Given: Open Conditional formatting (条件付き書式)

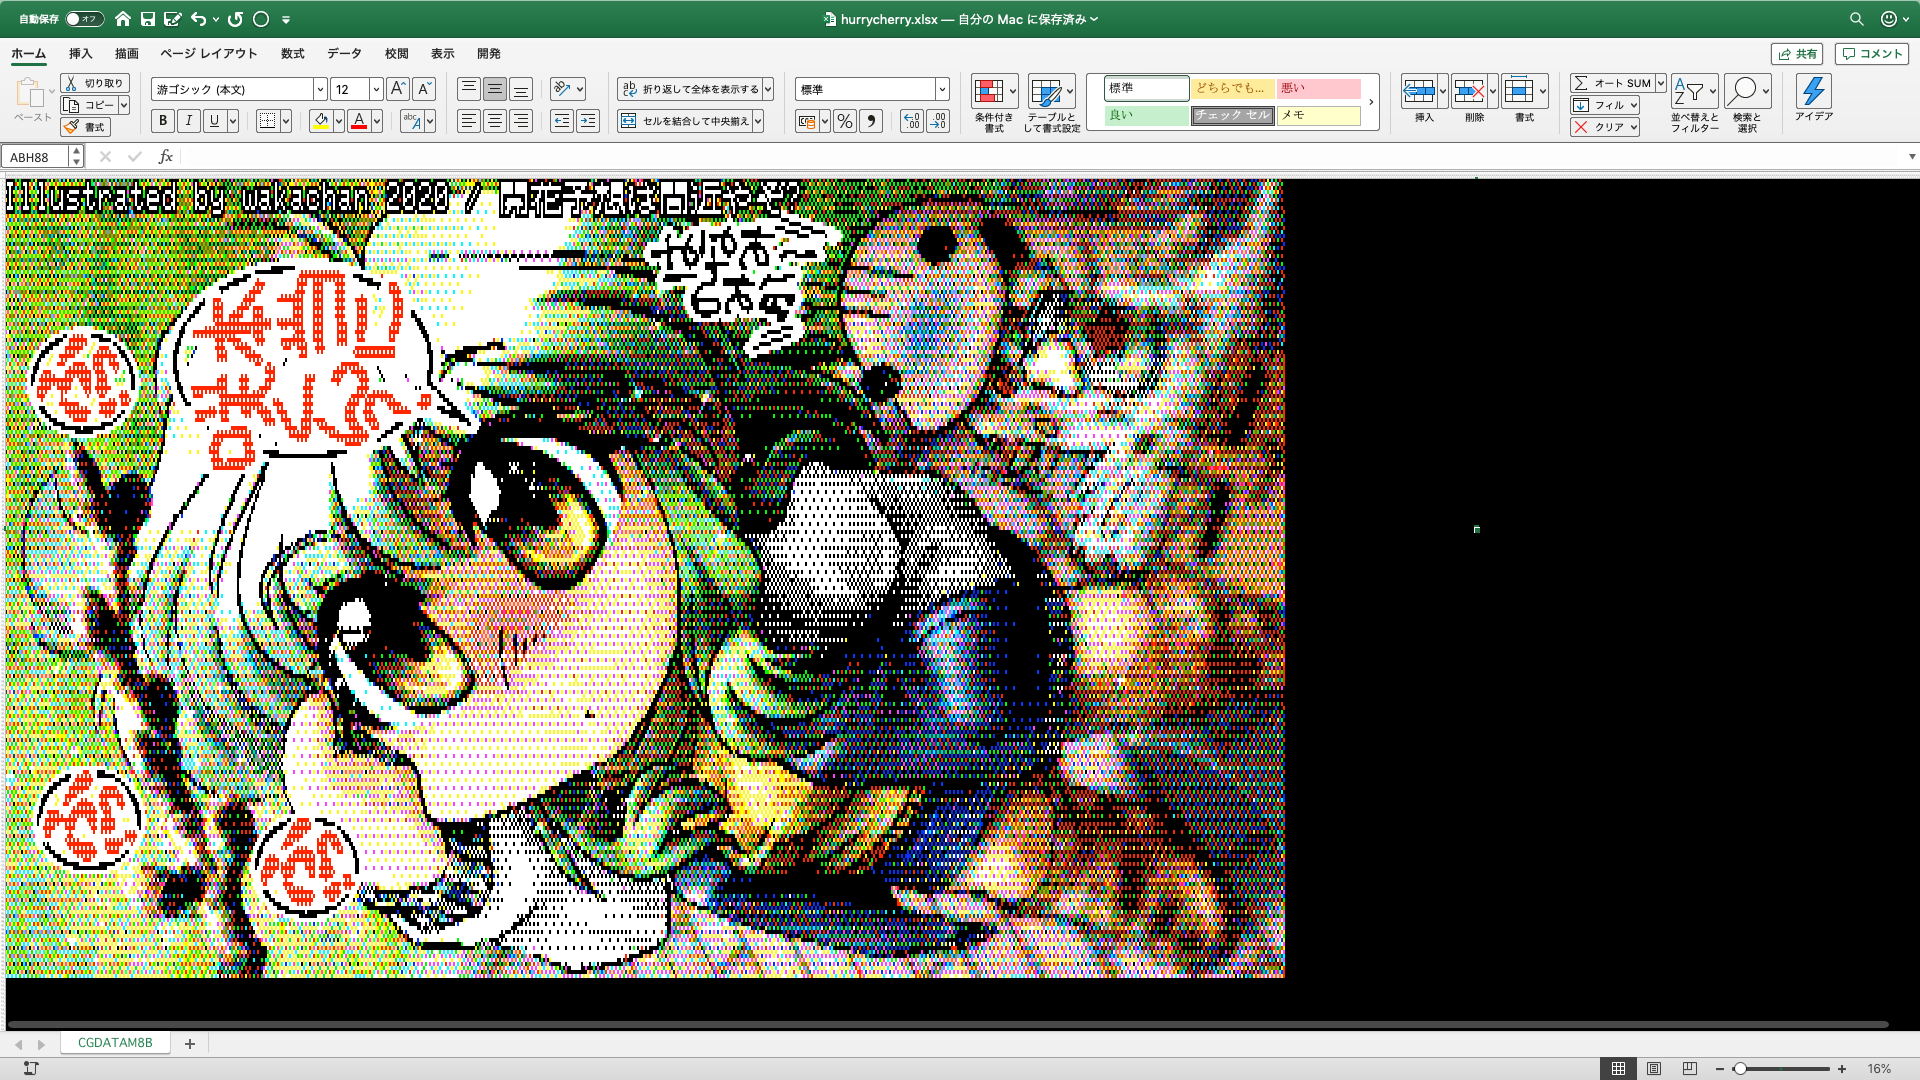Looking at the screenshot, I should click(x=994, y=103).
